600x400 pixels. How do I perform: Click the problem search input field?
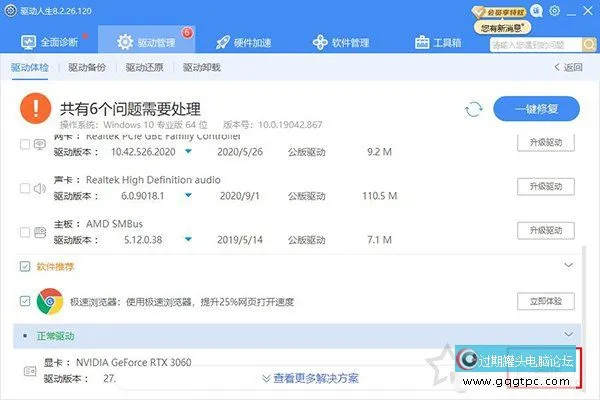coord(536,45)
